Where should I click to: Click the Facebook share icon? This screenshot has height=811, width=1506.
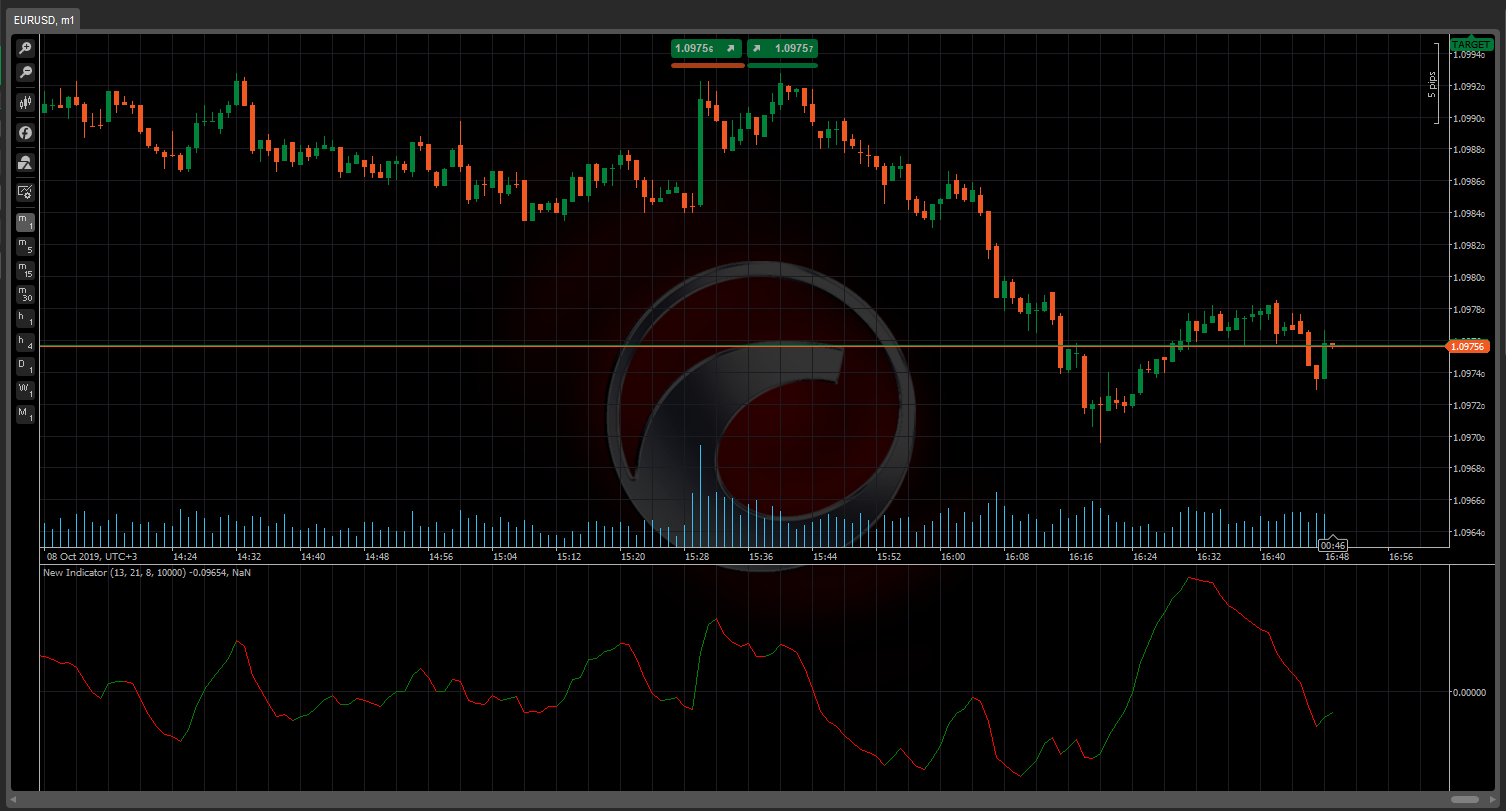[25, 132]
